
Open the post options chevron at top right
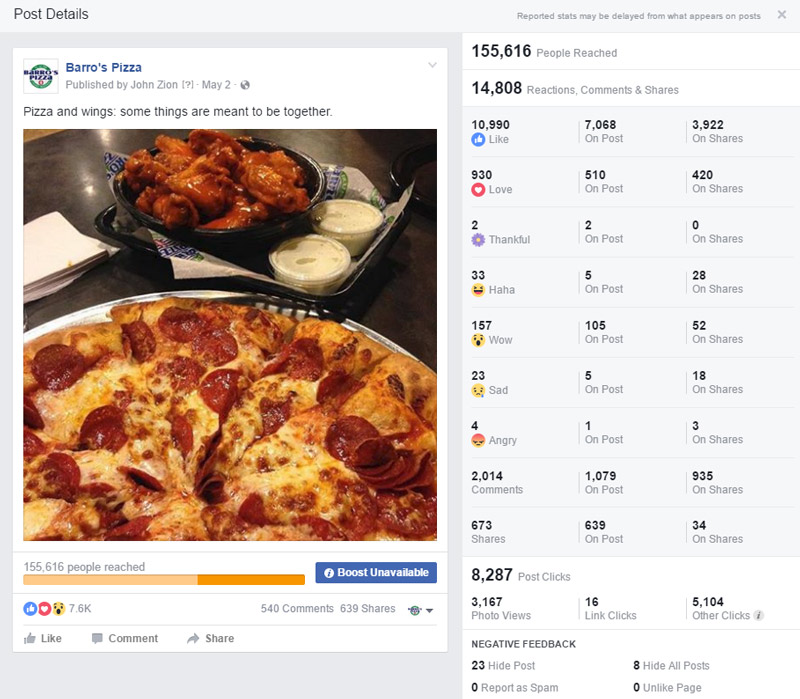[431, 65]
